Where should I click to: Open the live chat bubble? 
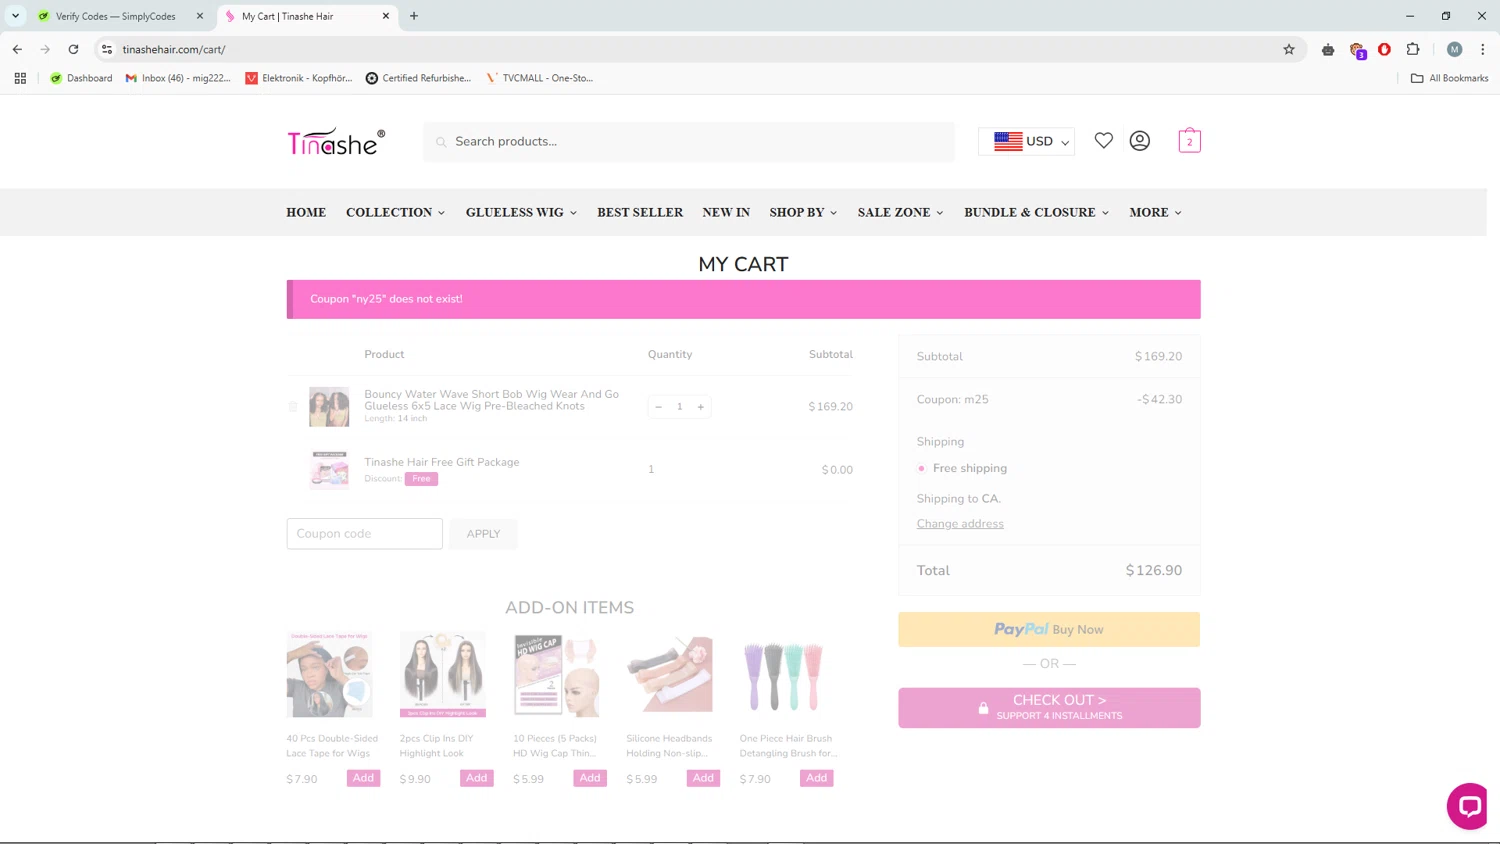(x=1467, y=806)
